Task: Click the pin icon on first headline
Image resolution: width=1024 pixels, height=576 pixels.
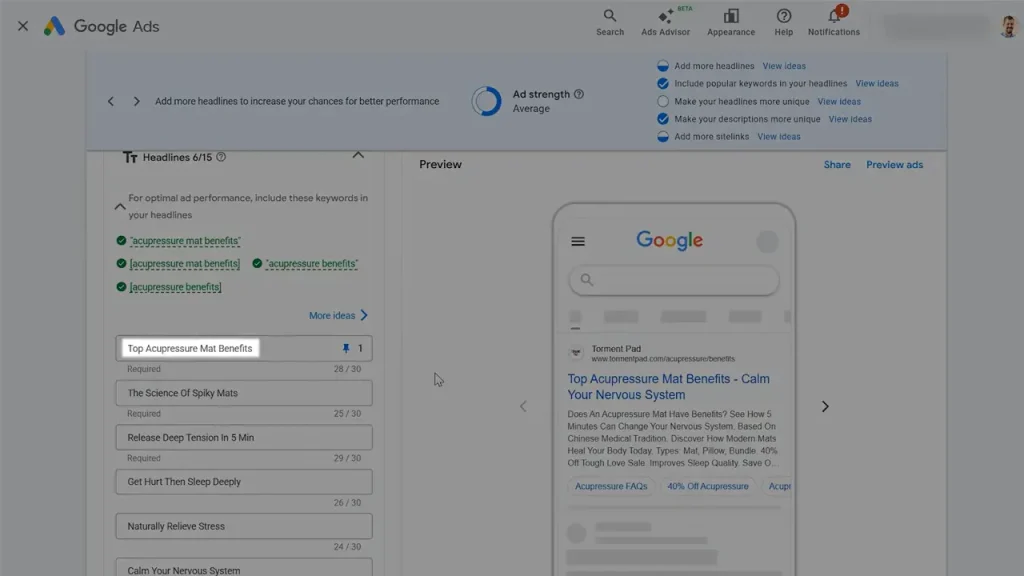Action: click(x=346, y=349)
